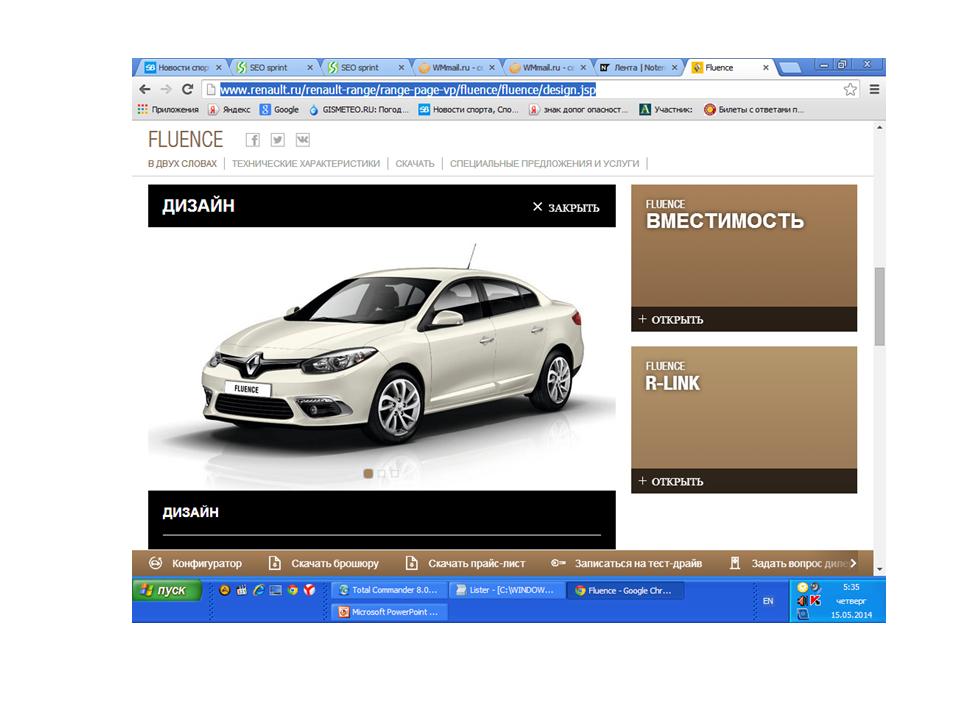
Task: Click the address bar URL
Action: point(408,90)
